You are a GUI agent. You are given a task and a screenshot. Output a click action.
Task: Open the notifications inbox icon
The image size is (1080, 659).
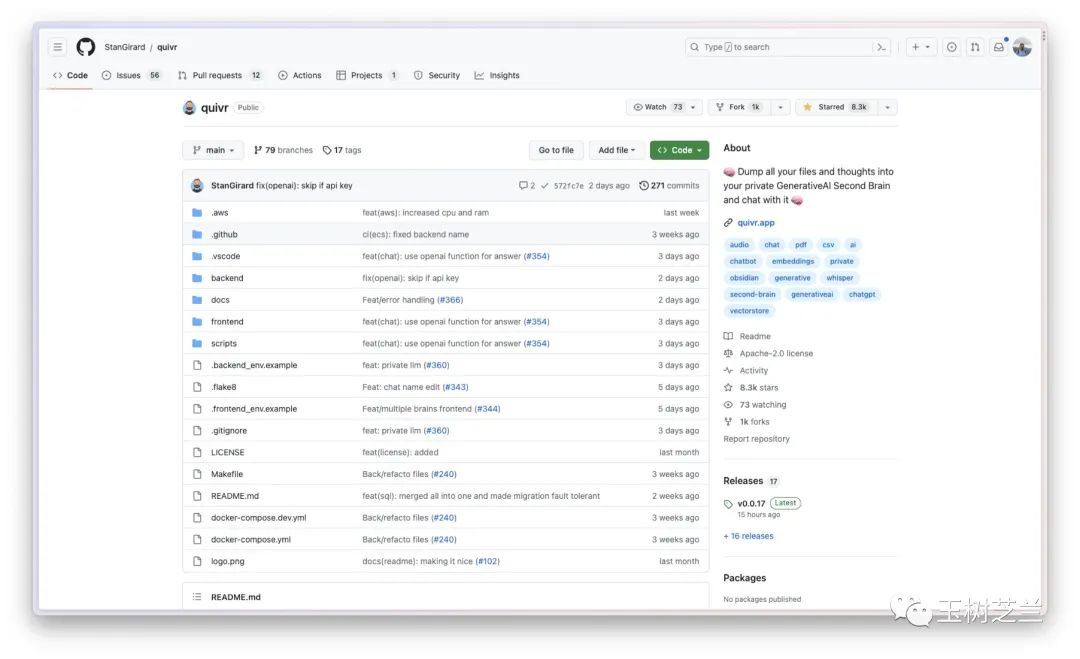[998, 47]
